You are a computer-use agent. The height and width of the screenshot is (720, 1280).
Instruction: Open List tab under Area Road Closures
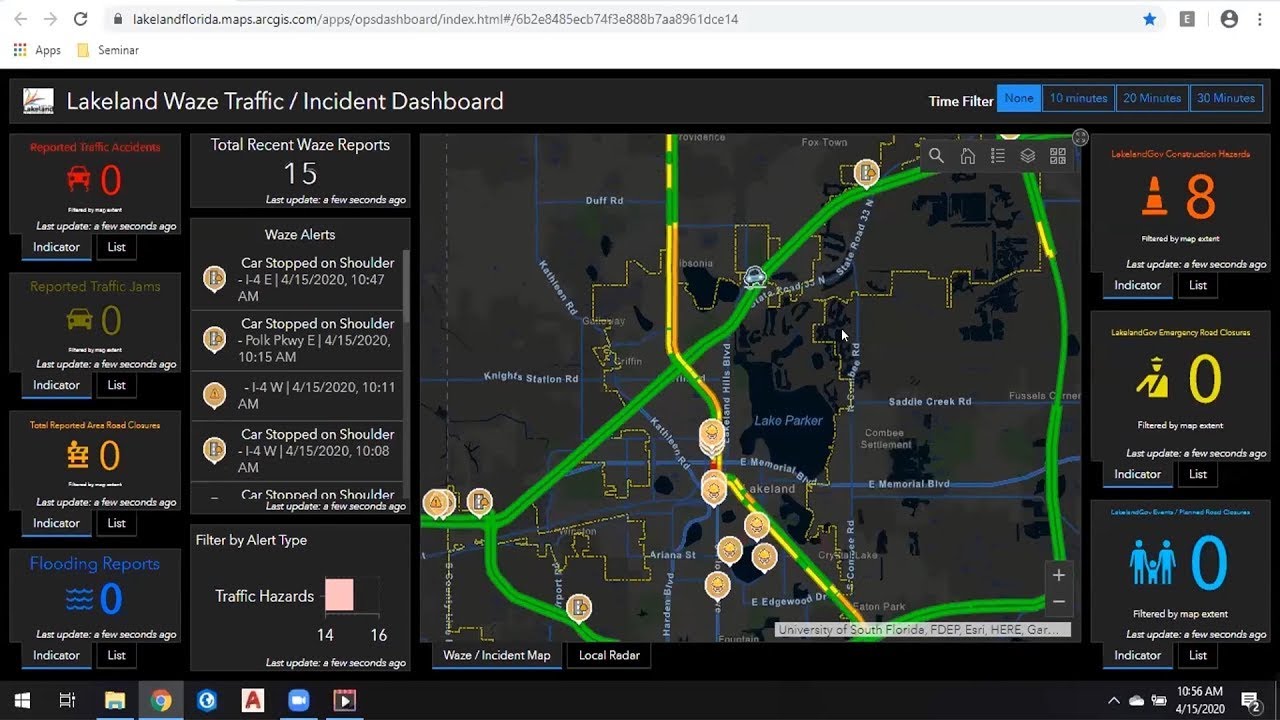click(117, 523)
